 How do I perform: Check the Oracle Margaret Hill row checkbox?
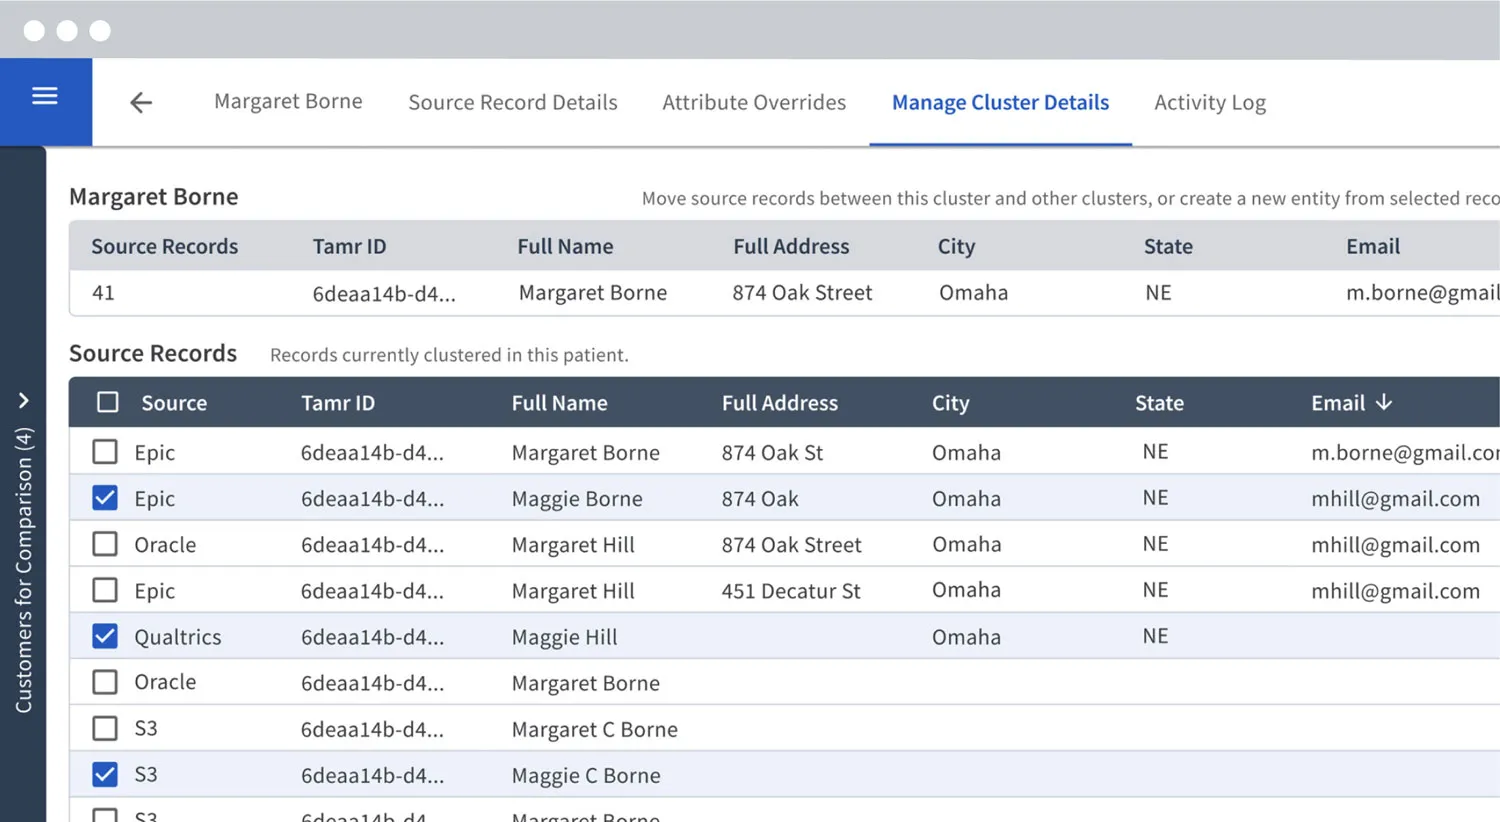click(x=105, y=544)
